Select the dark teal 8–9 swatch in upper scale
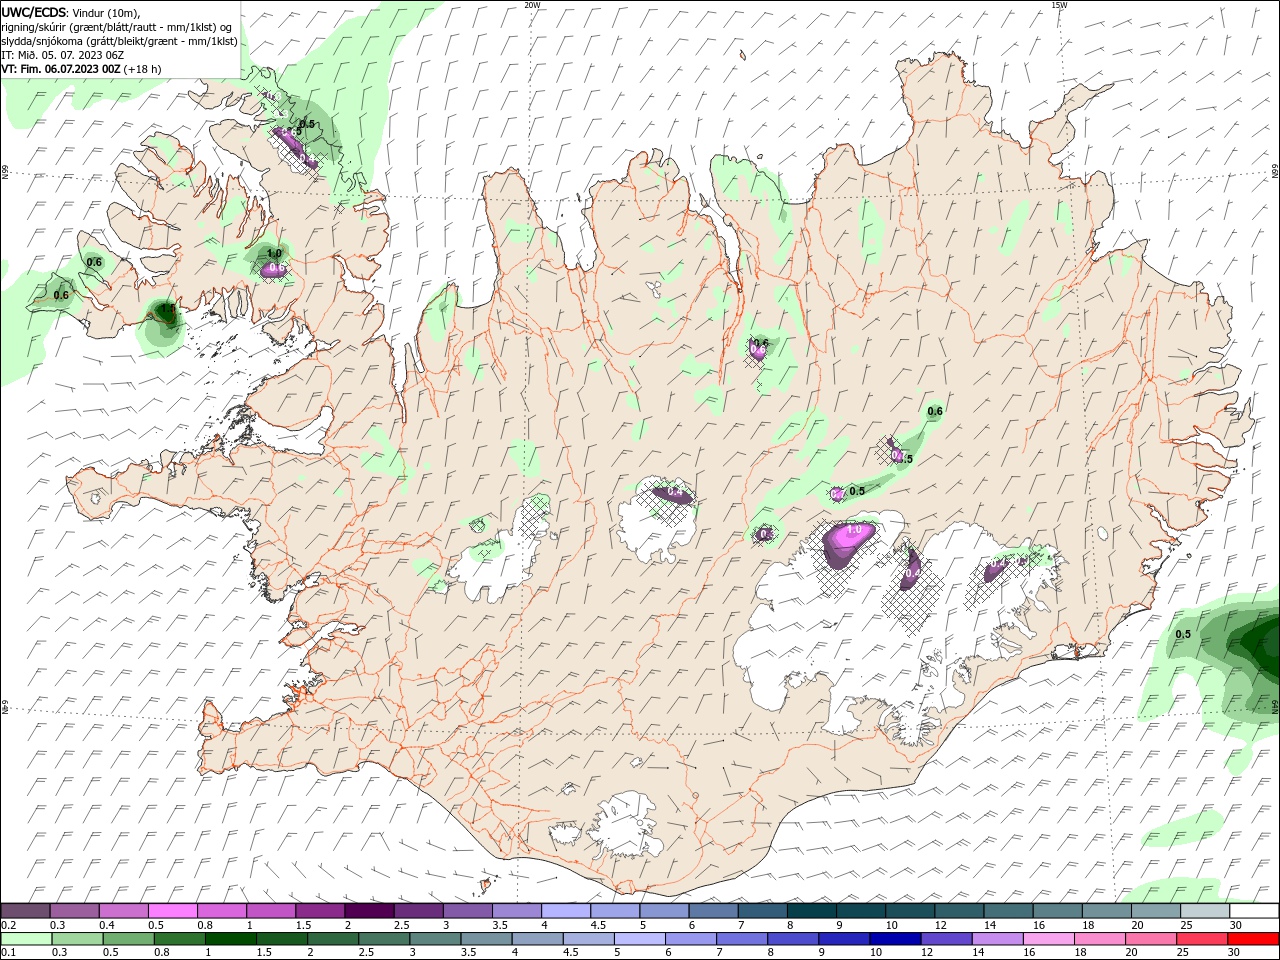 tap(812, 911)
